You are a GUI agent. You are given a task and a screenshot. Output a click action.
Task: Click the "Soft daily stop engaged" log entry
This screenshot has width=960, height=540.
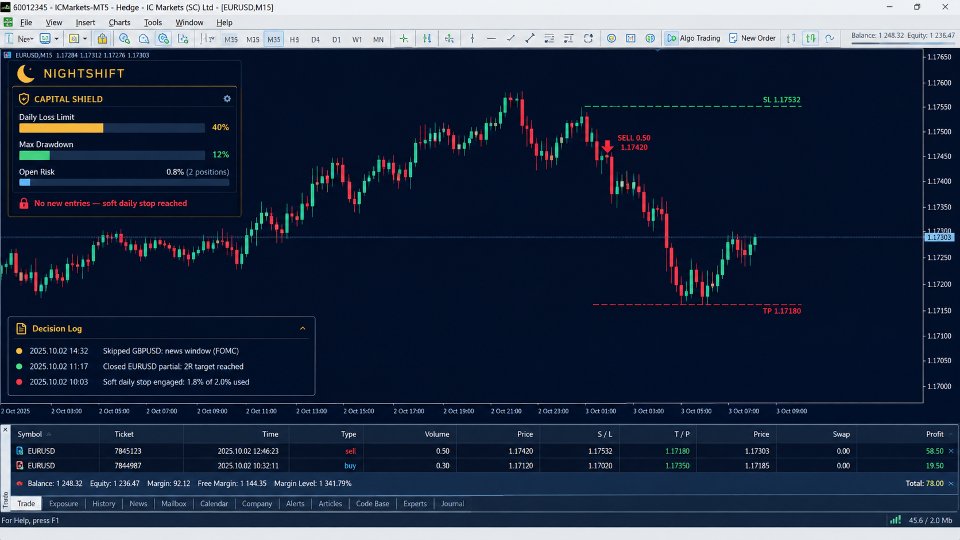(176, 382)
